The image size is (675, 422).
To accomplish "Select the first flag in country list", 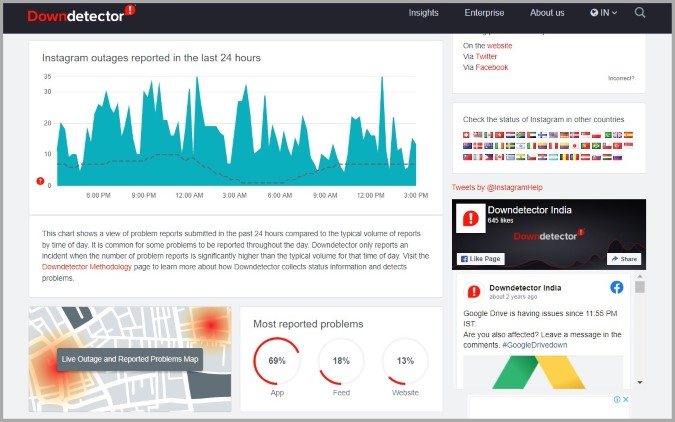I will (x=466, y=135).
